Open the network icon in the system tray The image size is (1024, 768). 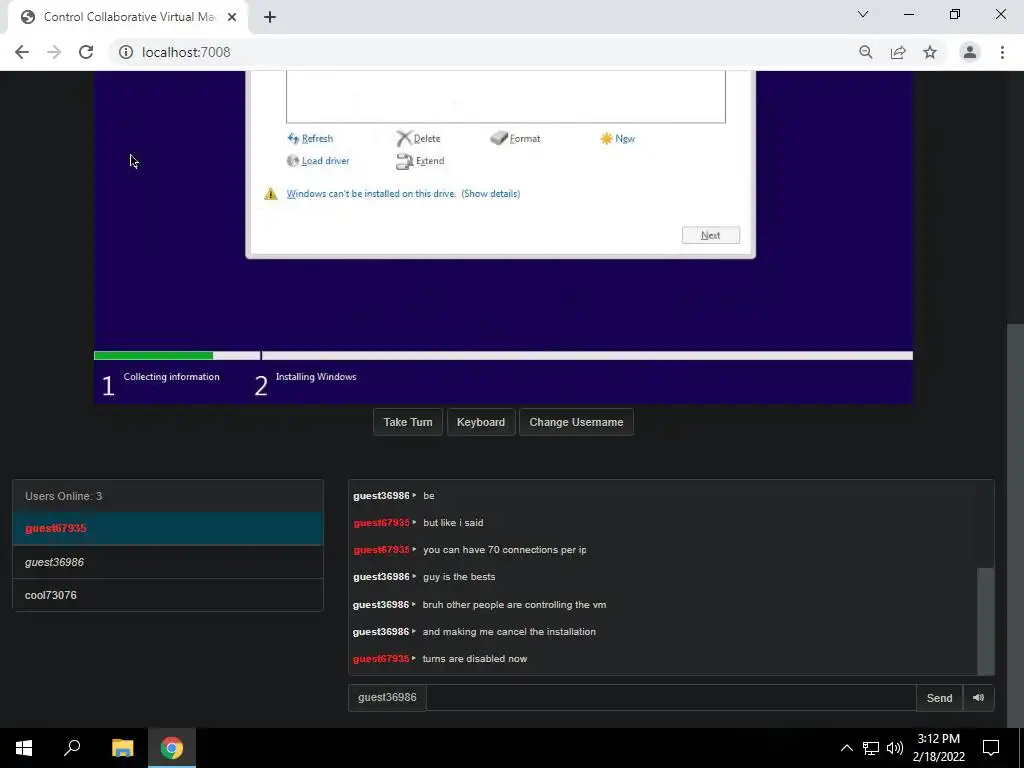871,748
